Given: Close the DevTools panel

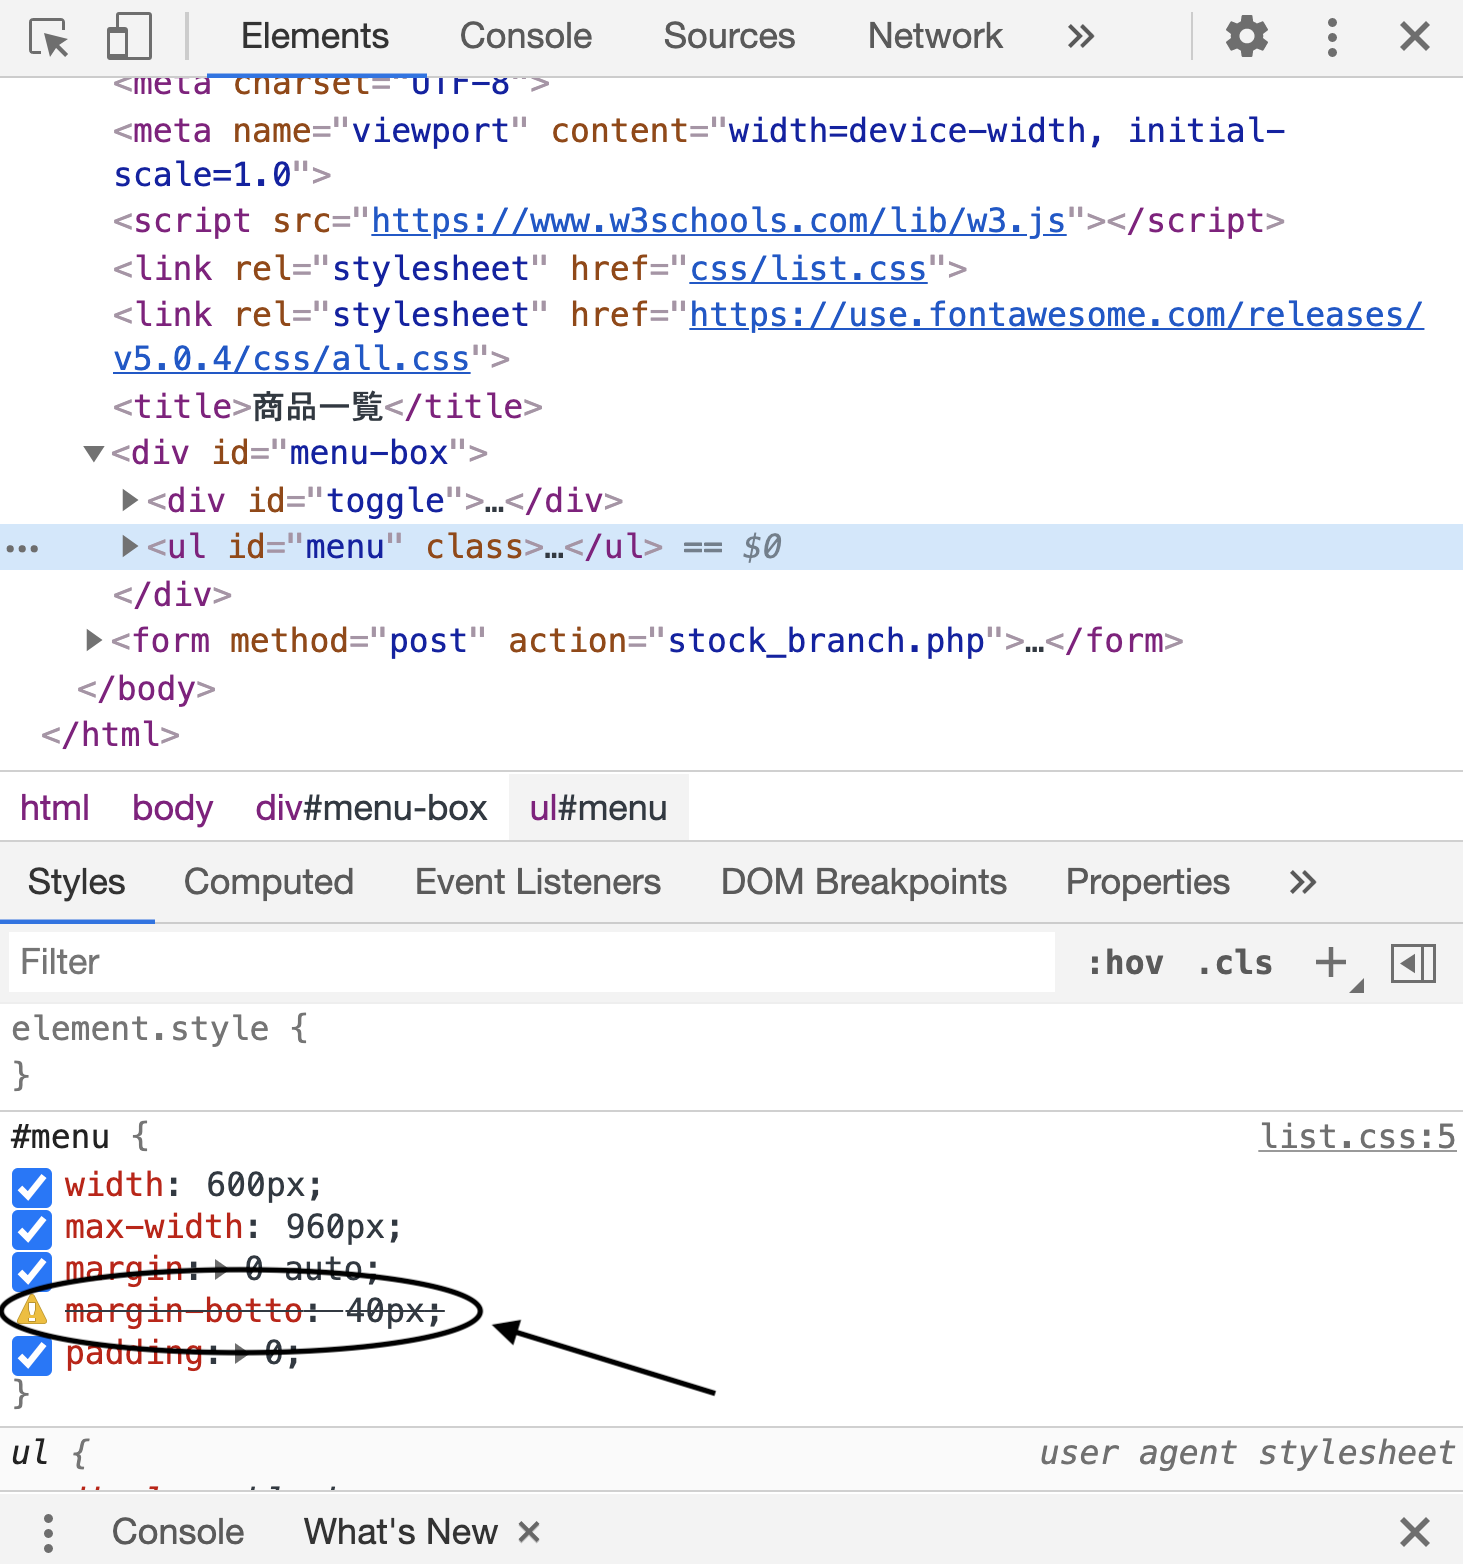Looking at the screenshot, I should point(1415,37).
